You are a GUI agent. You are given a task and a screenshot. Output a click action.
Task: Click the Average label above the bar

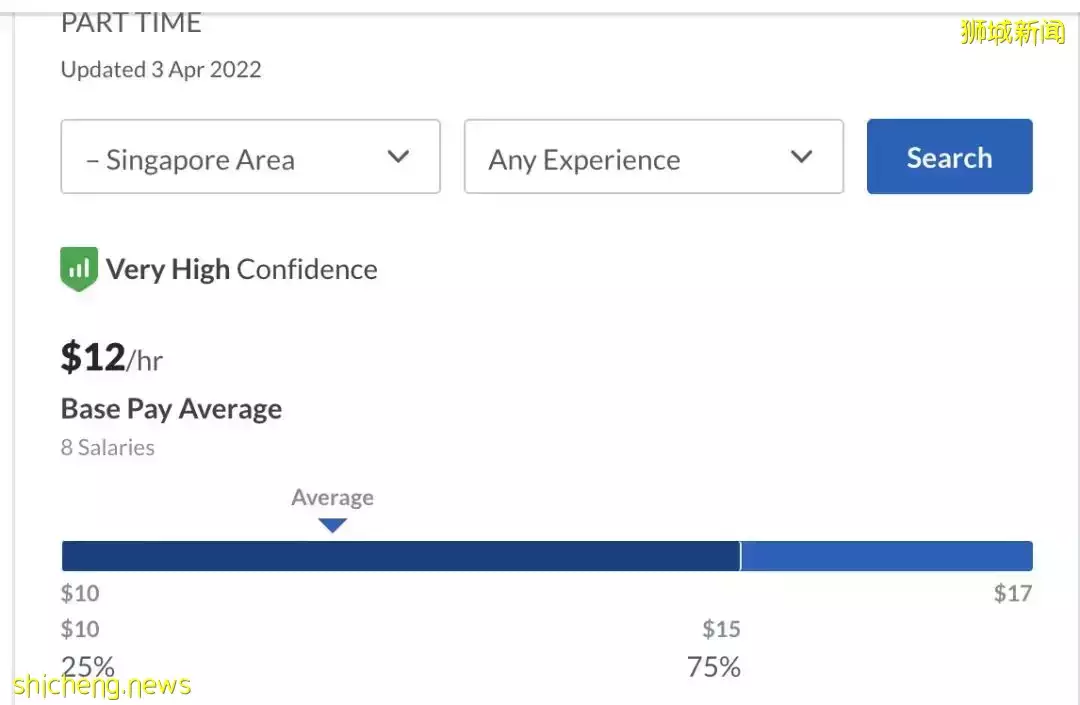(x=332, y=498)
